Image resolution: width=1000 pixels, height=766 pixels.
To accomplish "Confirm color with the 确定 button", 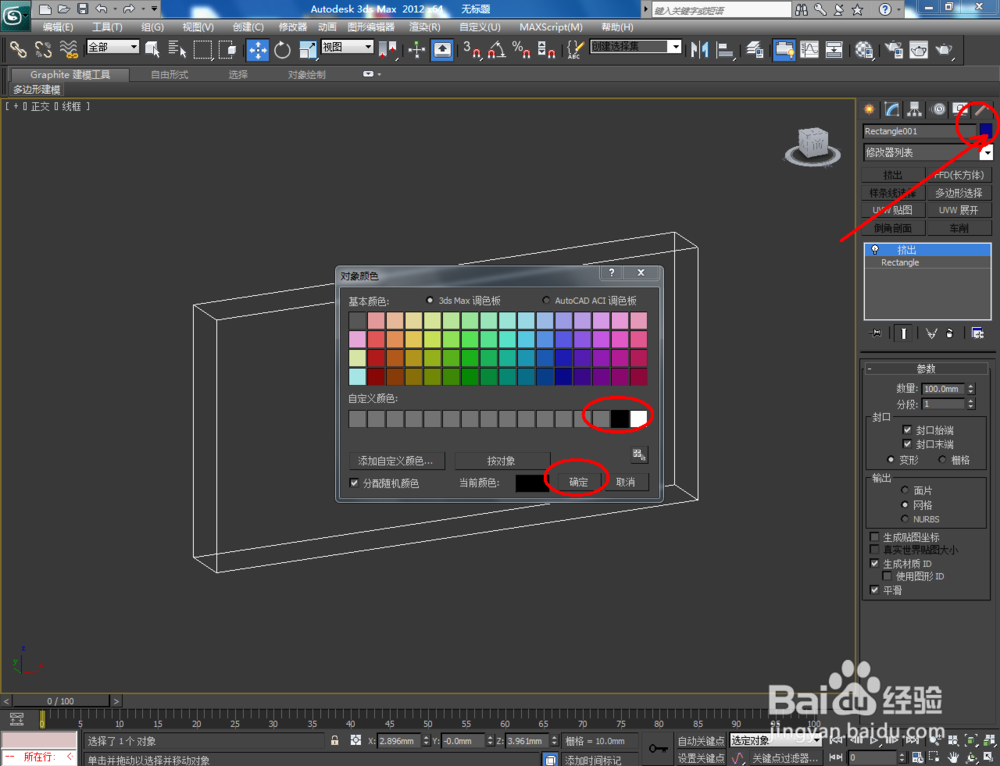I will click(578, 482).
